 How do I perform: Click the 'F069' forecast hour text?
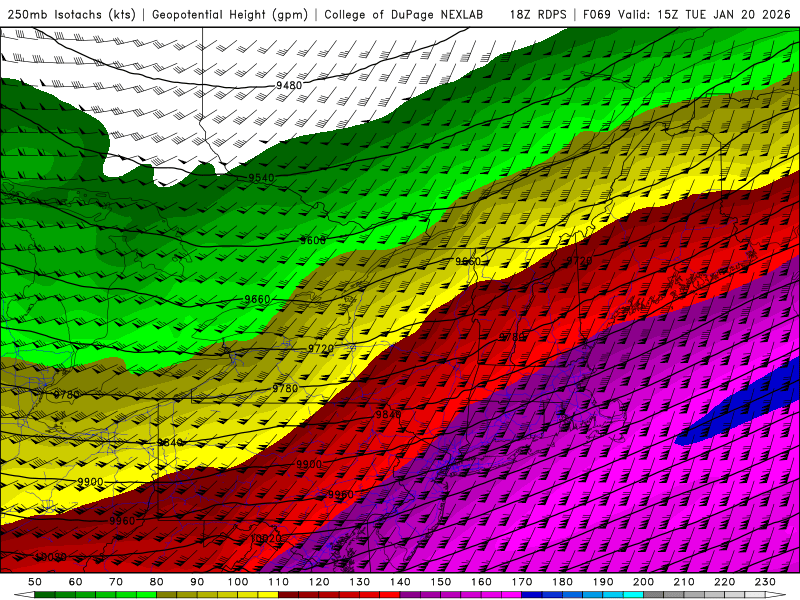(596, 14)
